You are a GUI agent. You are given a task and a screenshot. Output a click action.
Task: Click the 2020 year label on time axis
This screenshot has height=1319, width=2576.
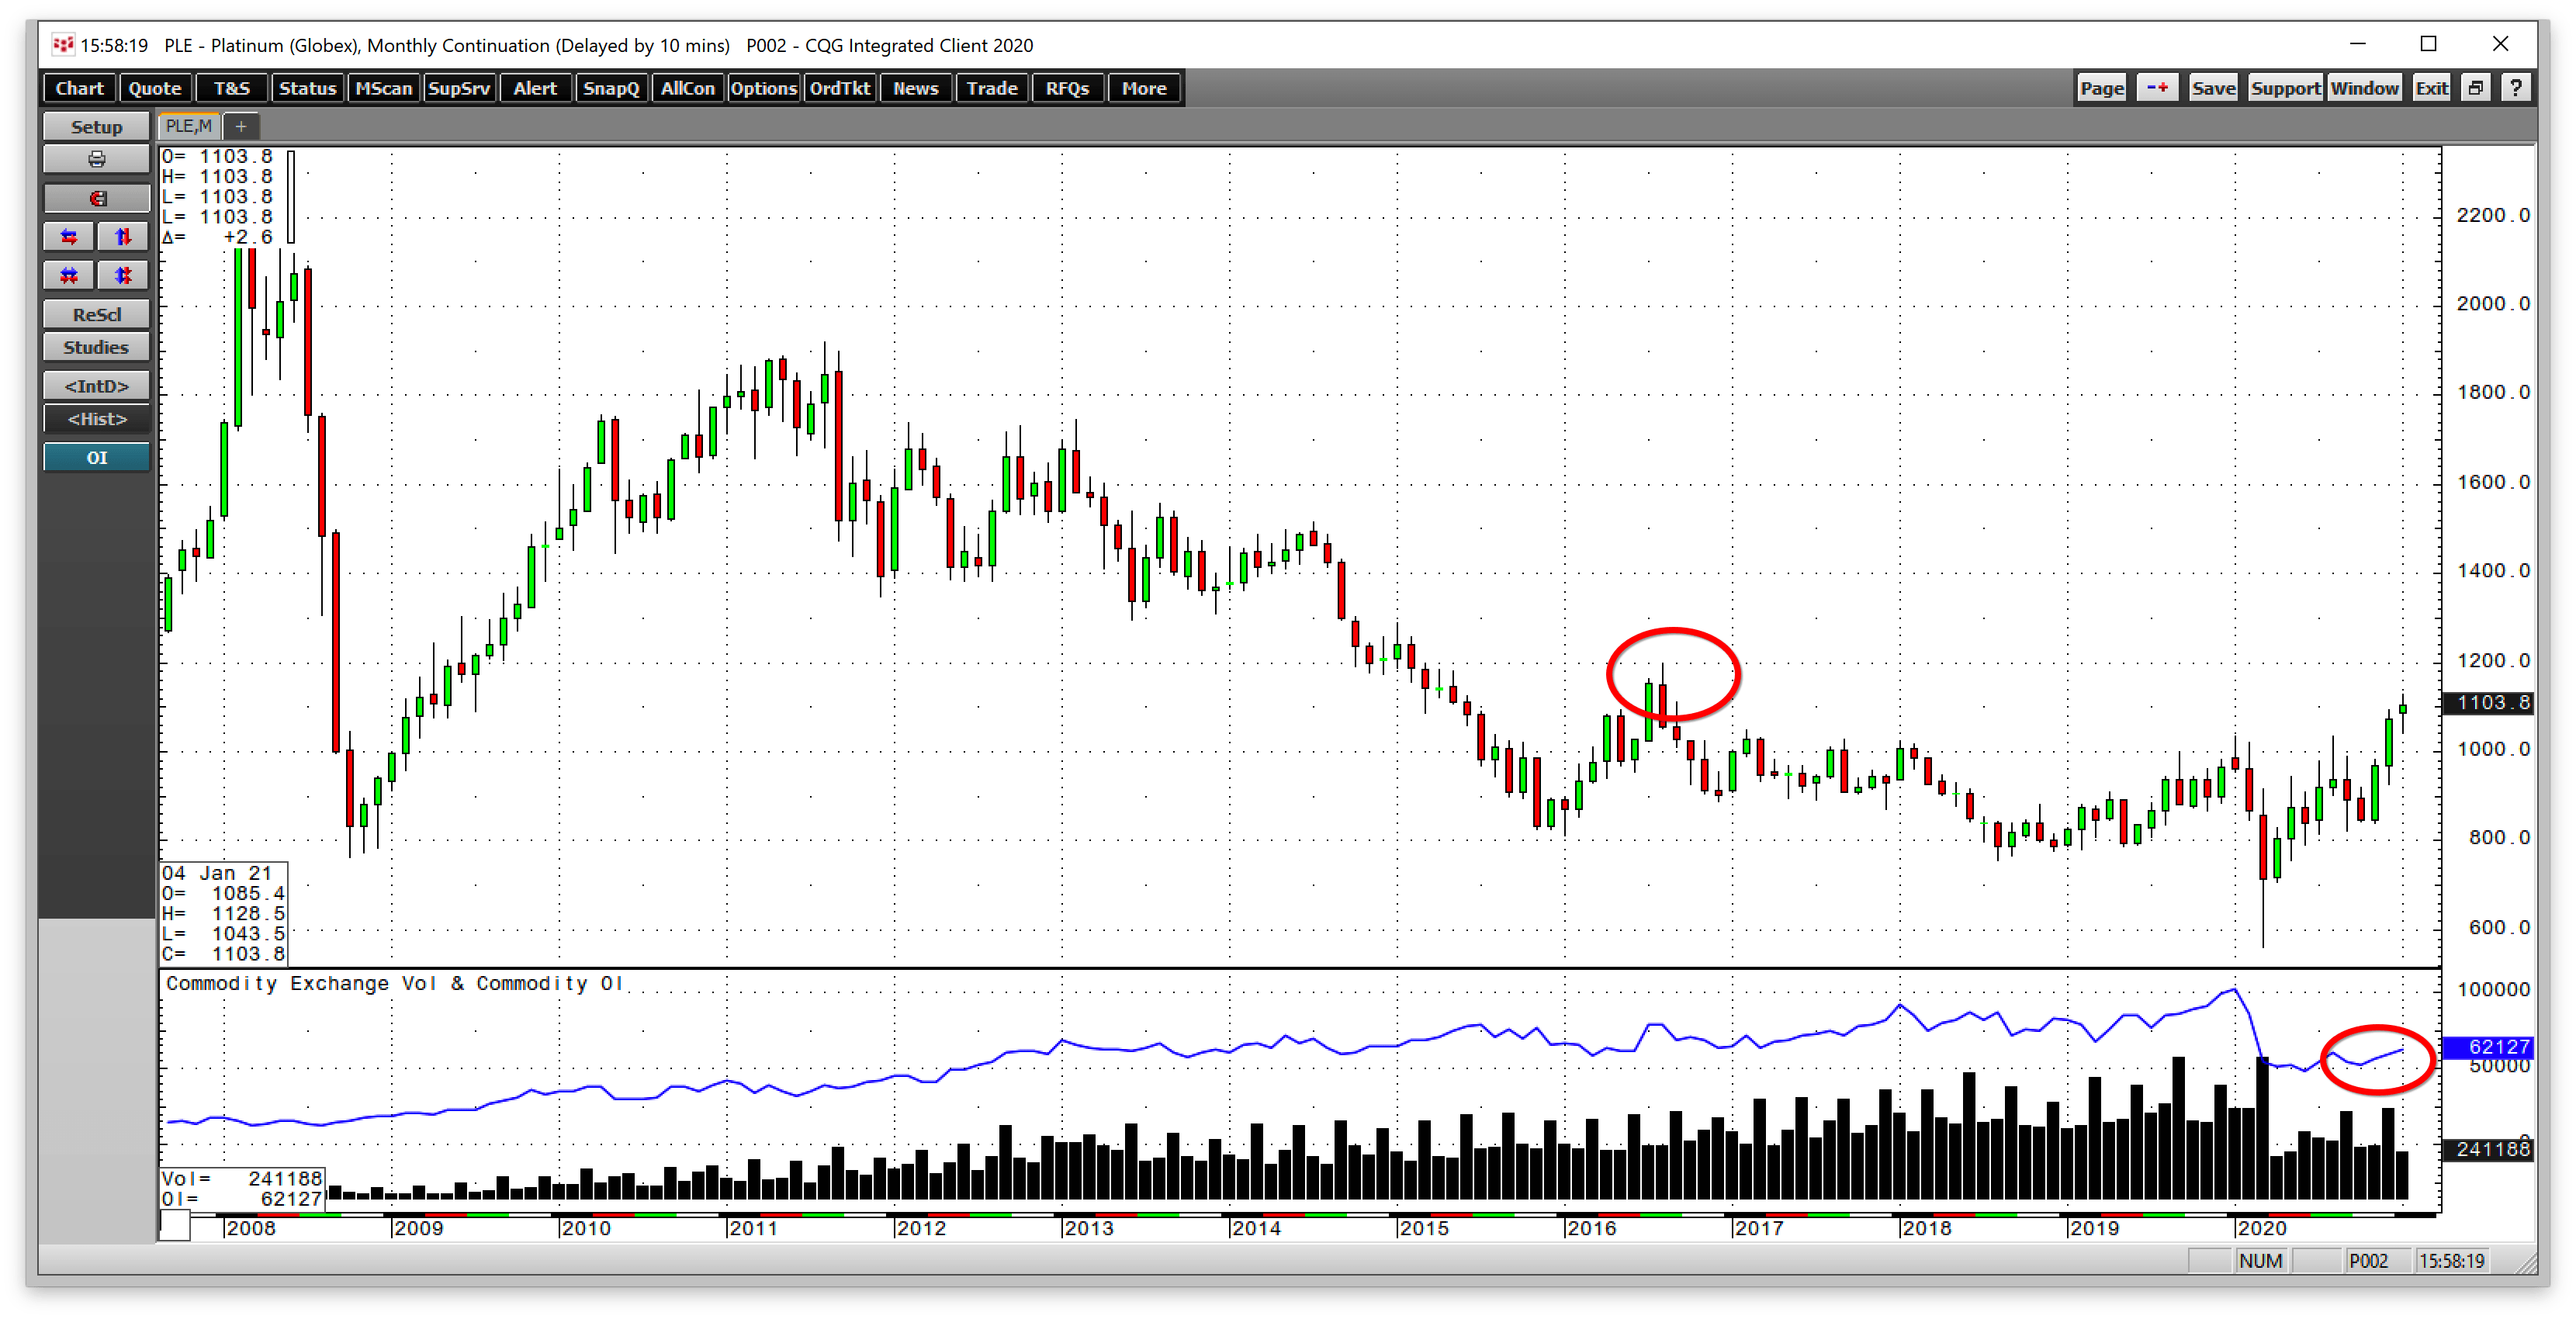click(2261, 1228)
